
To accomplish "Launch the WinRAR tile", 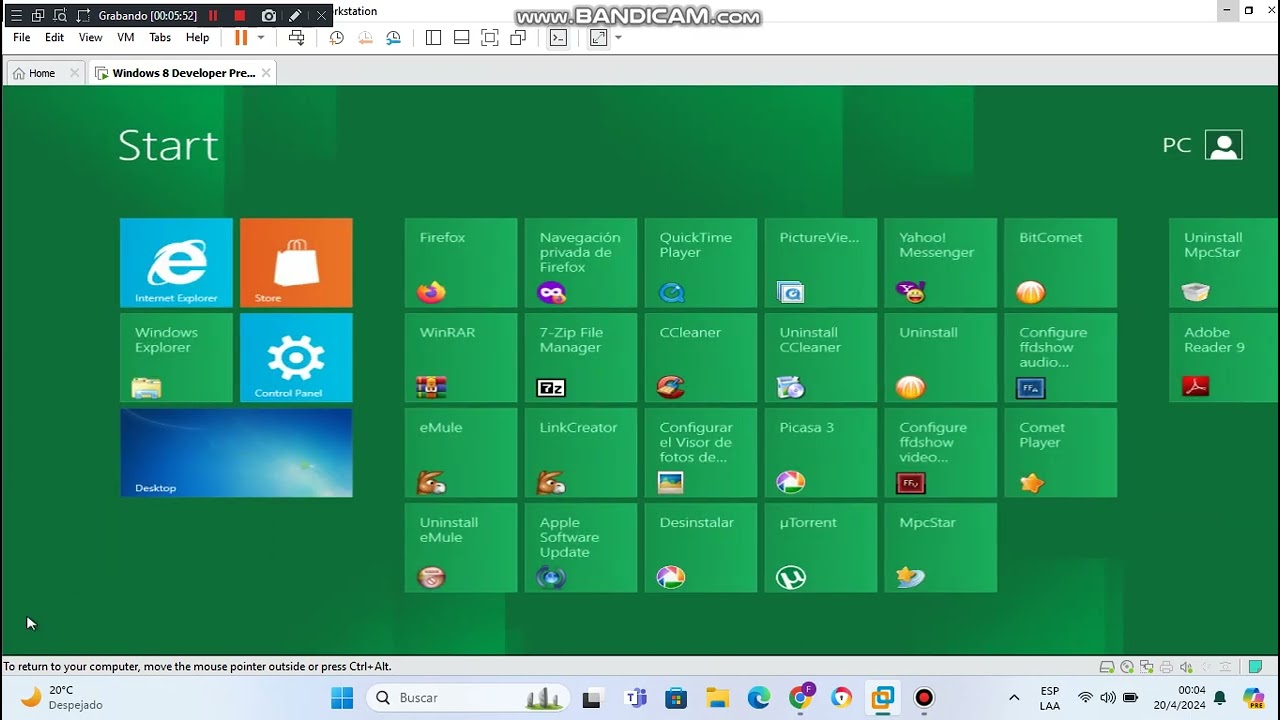I will pyautogui.click(x=461, y=357).
